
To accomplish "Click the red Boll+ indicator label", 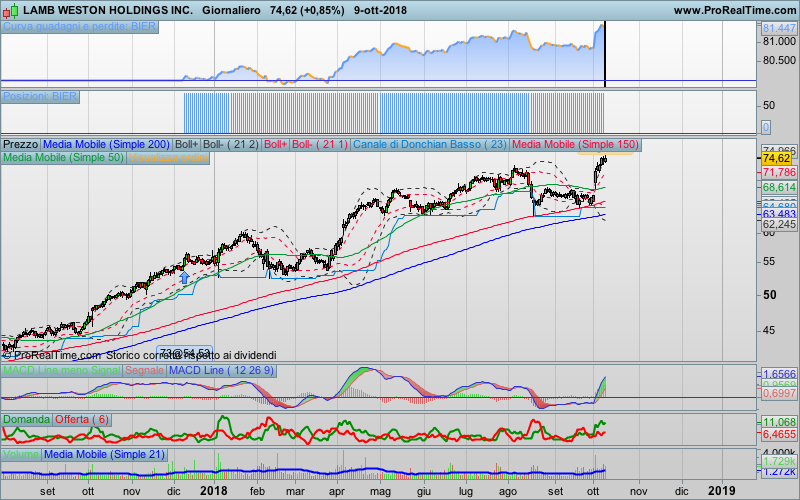I will coord(276,144).
